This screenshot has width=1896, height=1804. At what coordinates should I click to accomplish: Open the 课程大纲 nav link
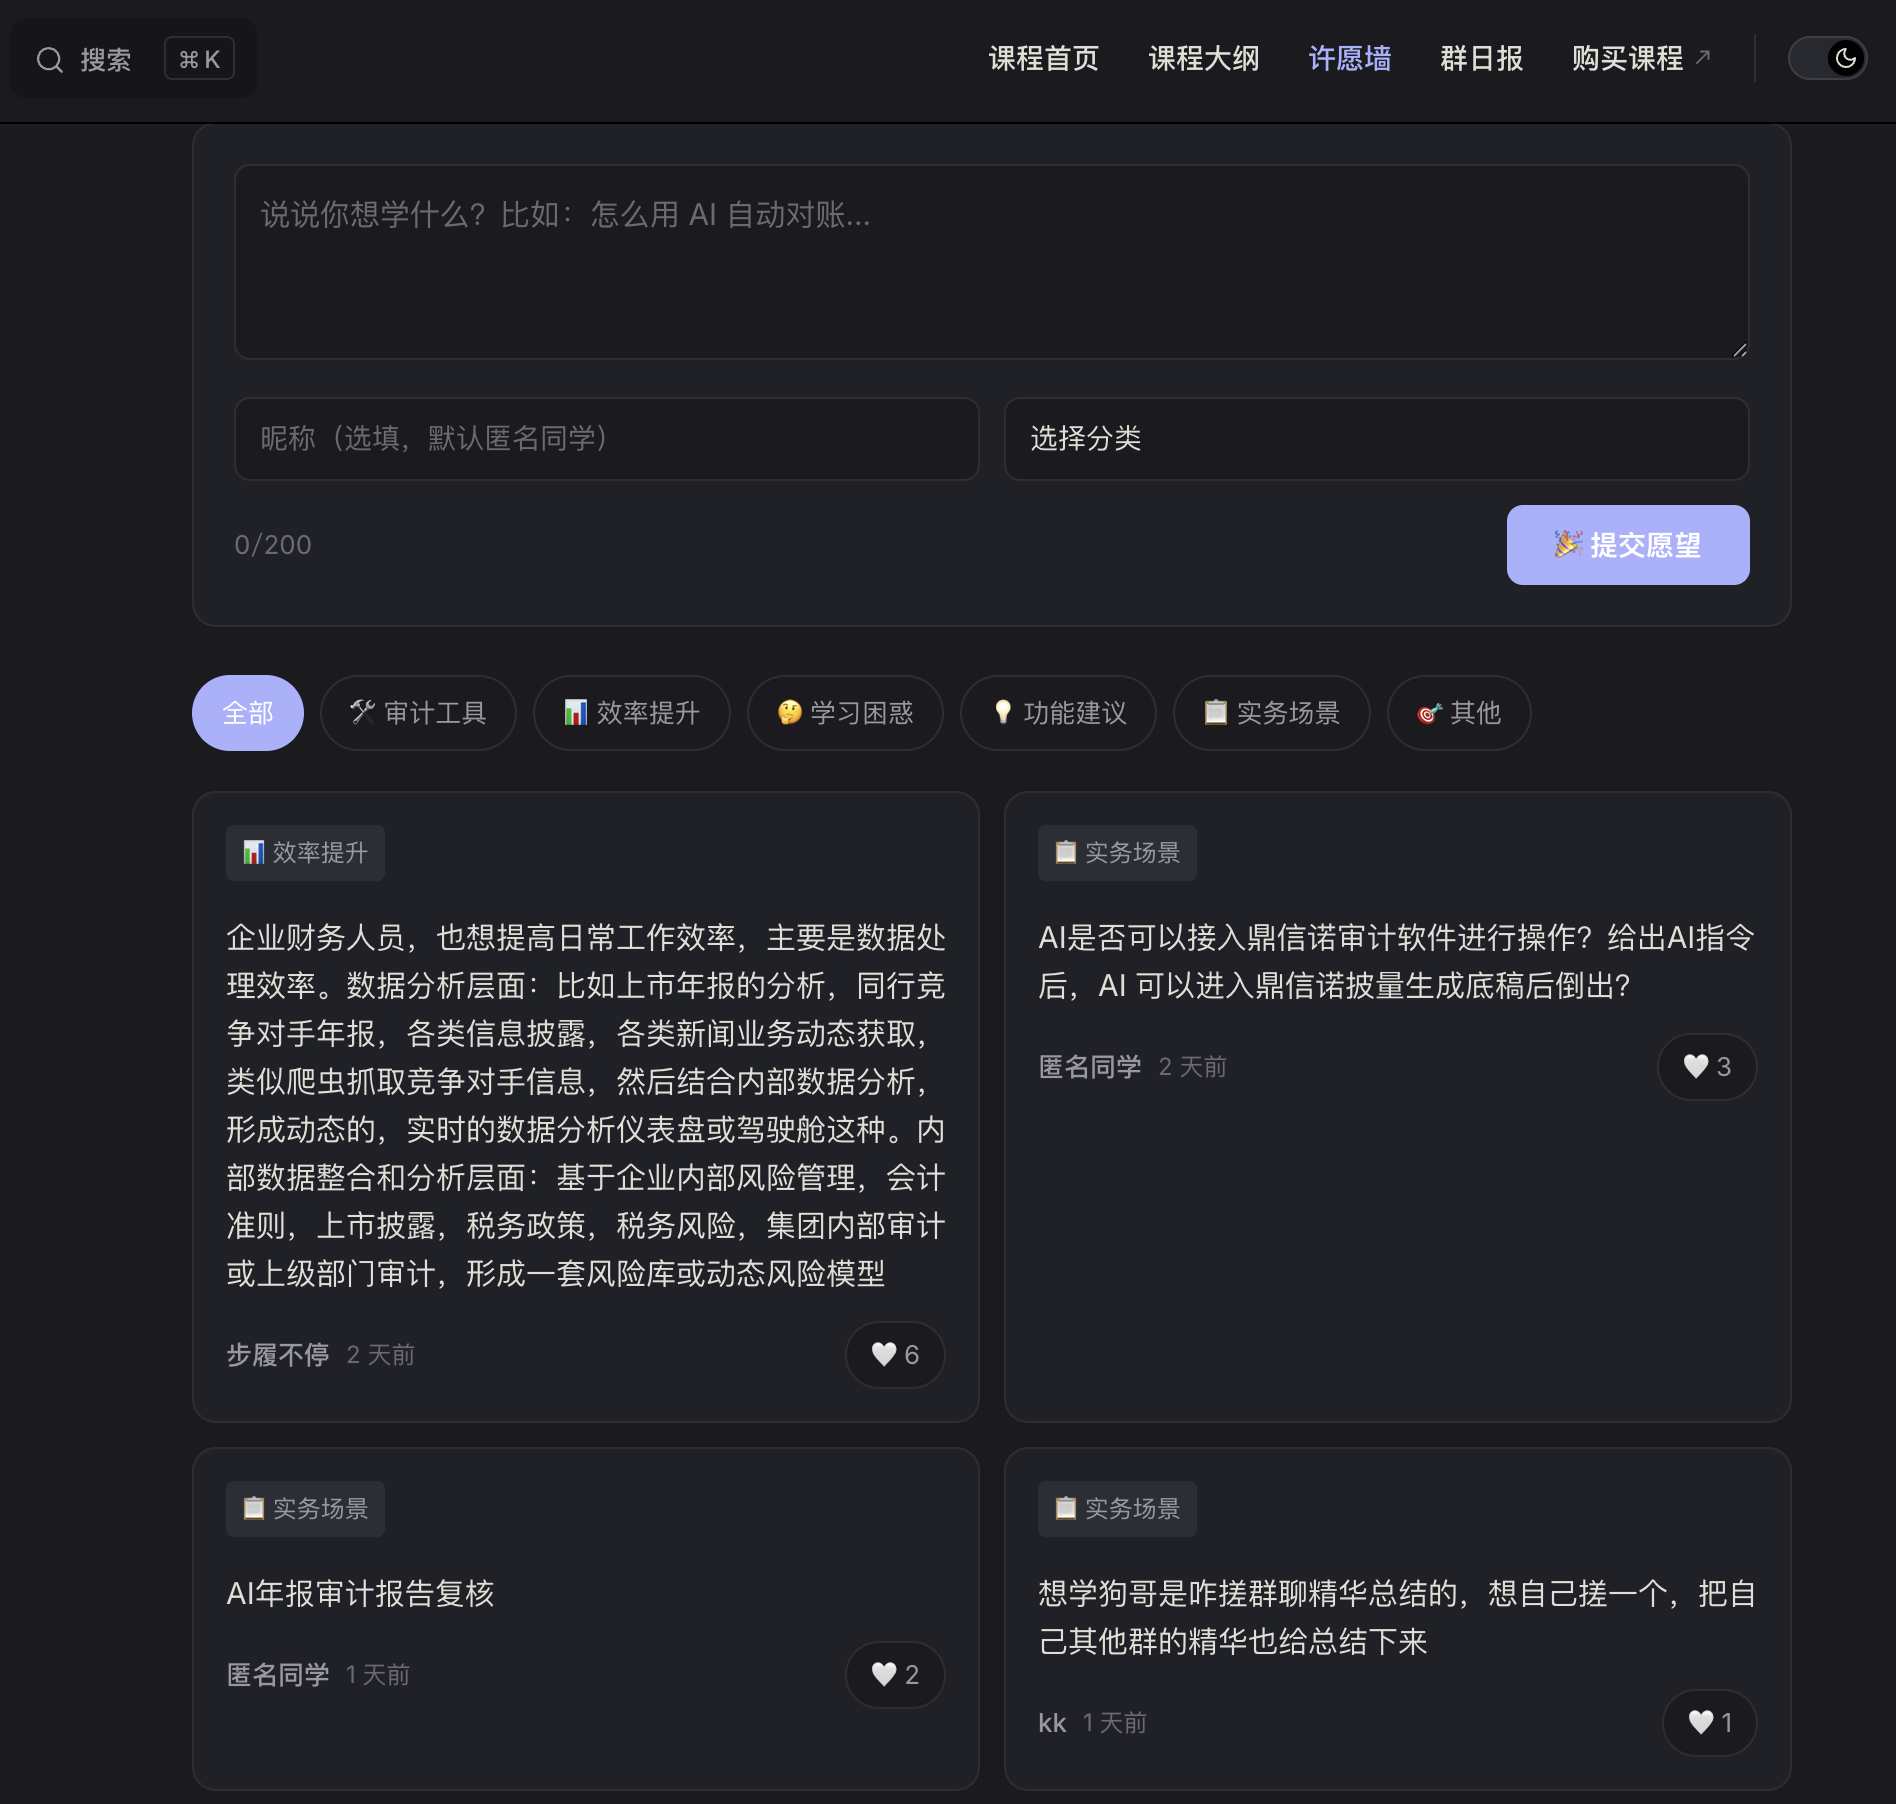pos(1203,59)
